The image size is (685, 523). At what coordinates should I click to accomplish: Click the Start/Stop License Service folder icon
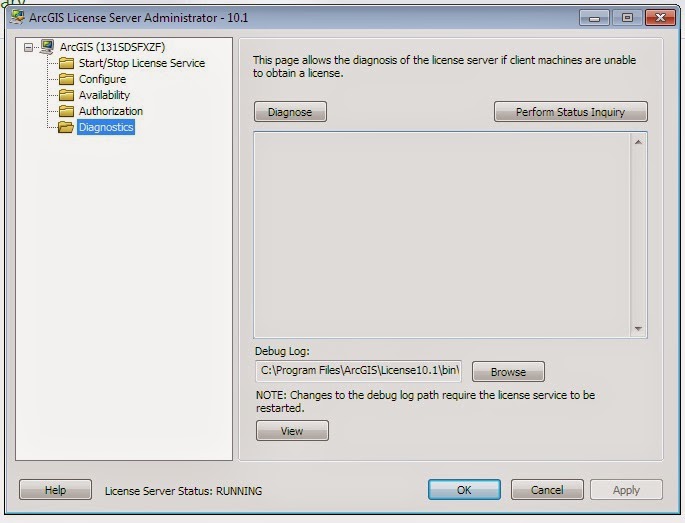point(66,63)
